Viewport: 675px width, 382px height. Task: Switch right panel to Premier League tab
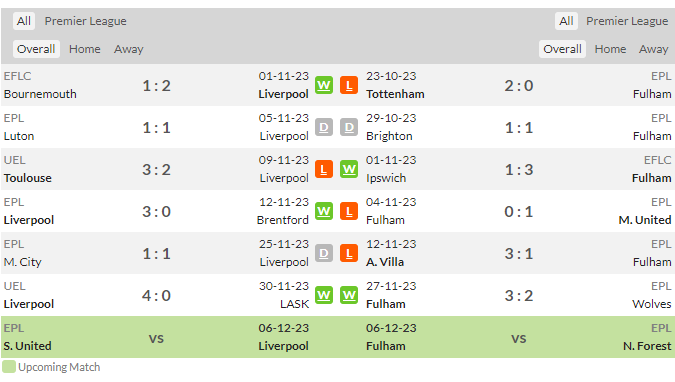pos(627,21)
